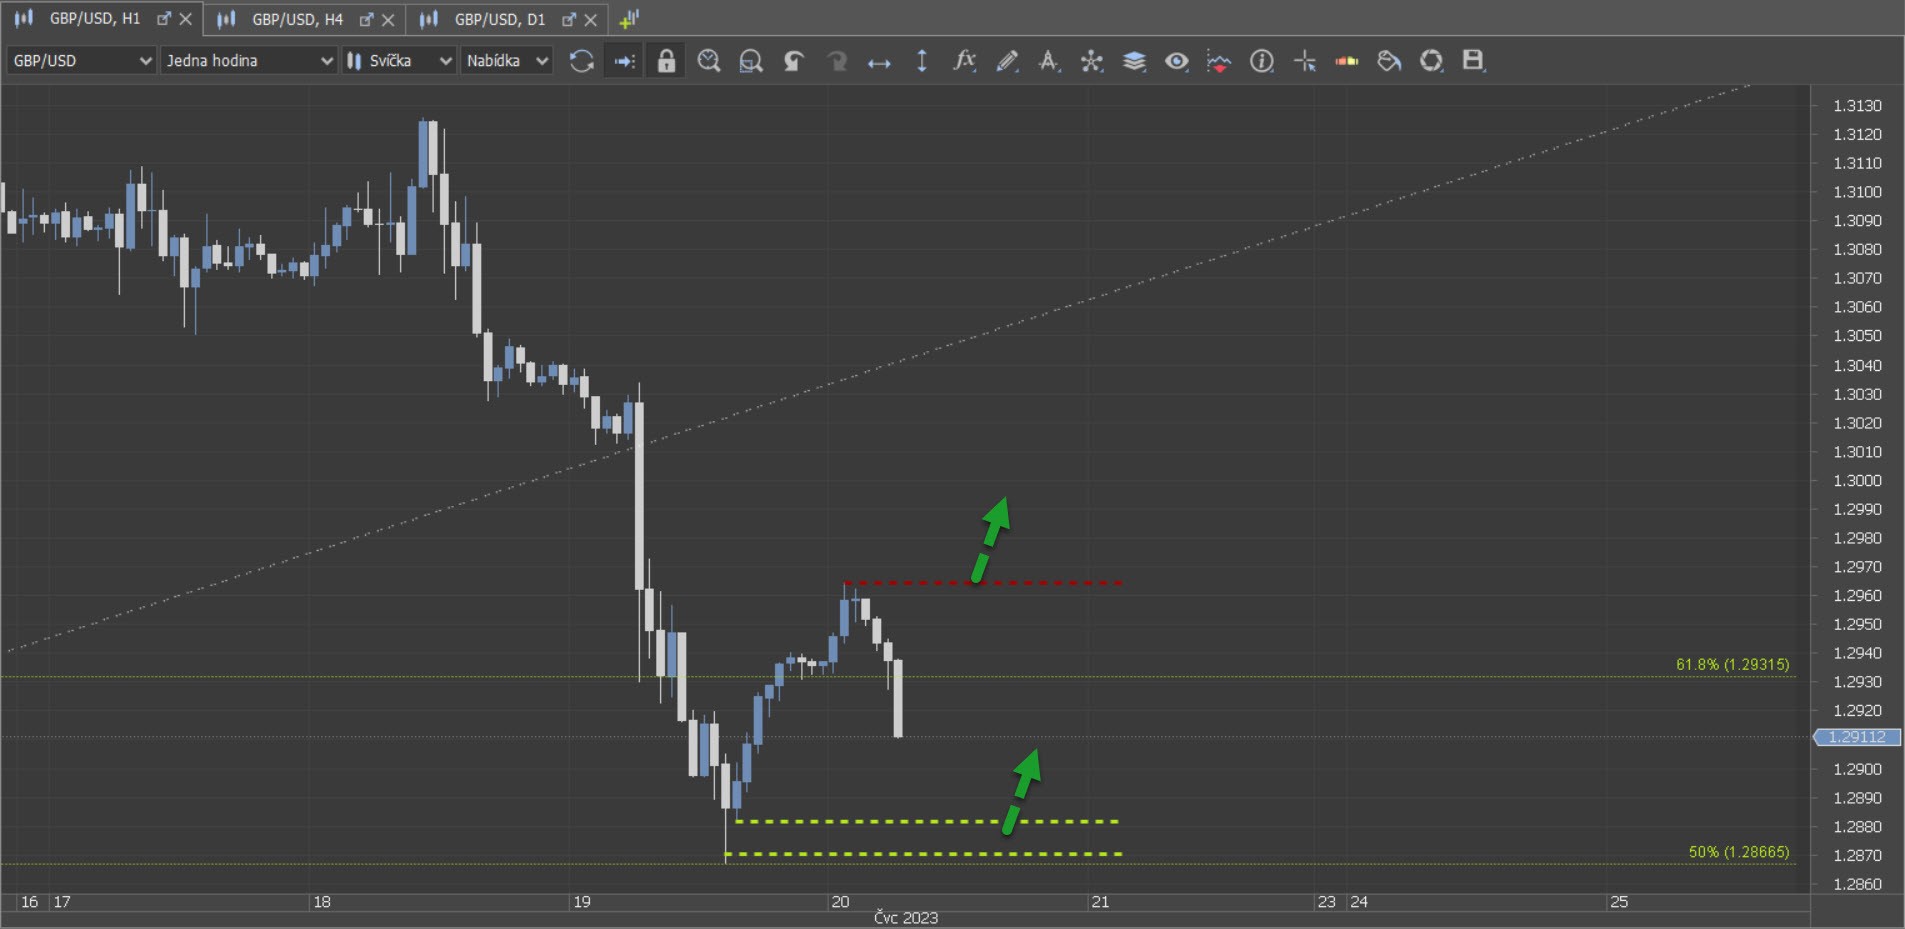1905x929 pixels.
Task: Click the greyed redo arrow icon
Action: pos(836,61)
